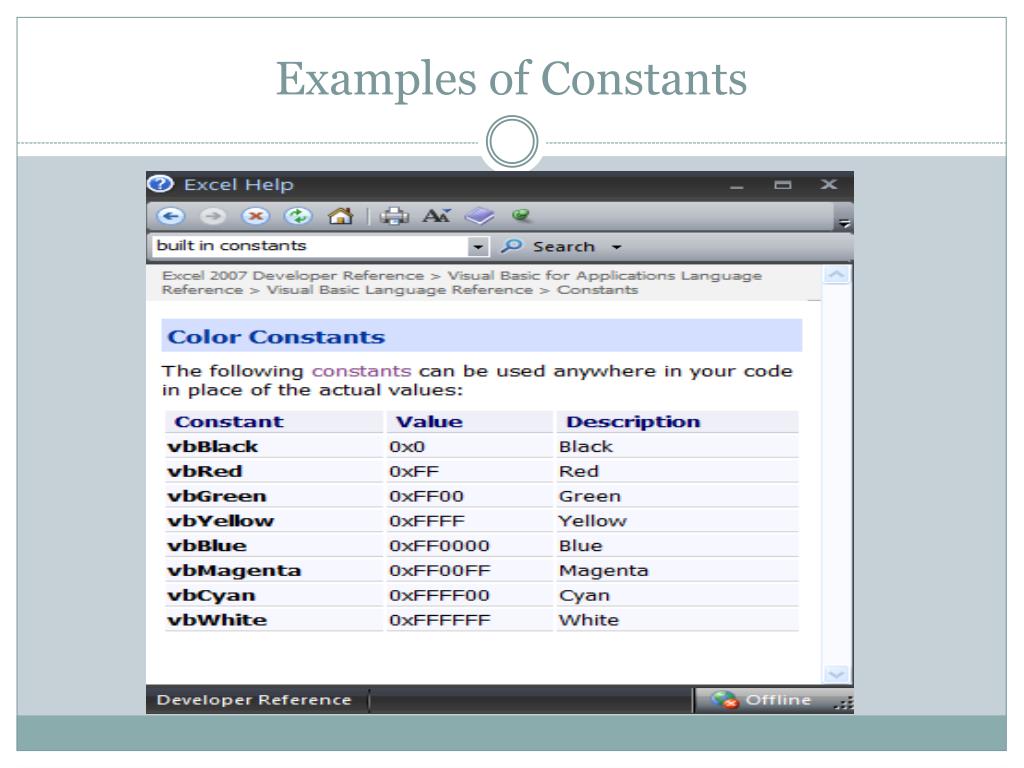Click the scrollbar up arrow
This screenshot has width=1024, height=768.
tap(837, 274)
